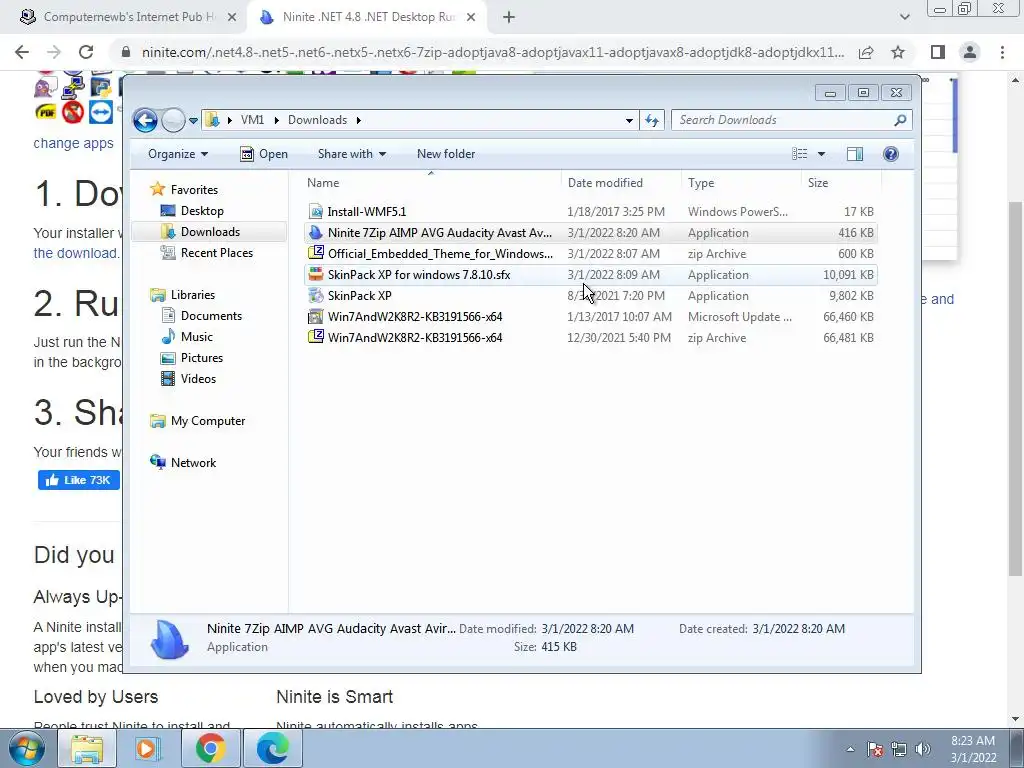Open Recent Places in navigation pane
This screenshot has height=768, width=1024.
pyautogui.click(x=216, y=253)
